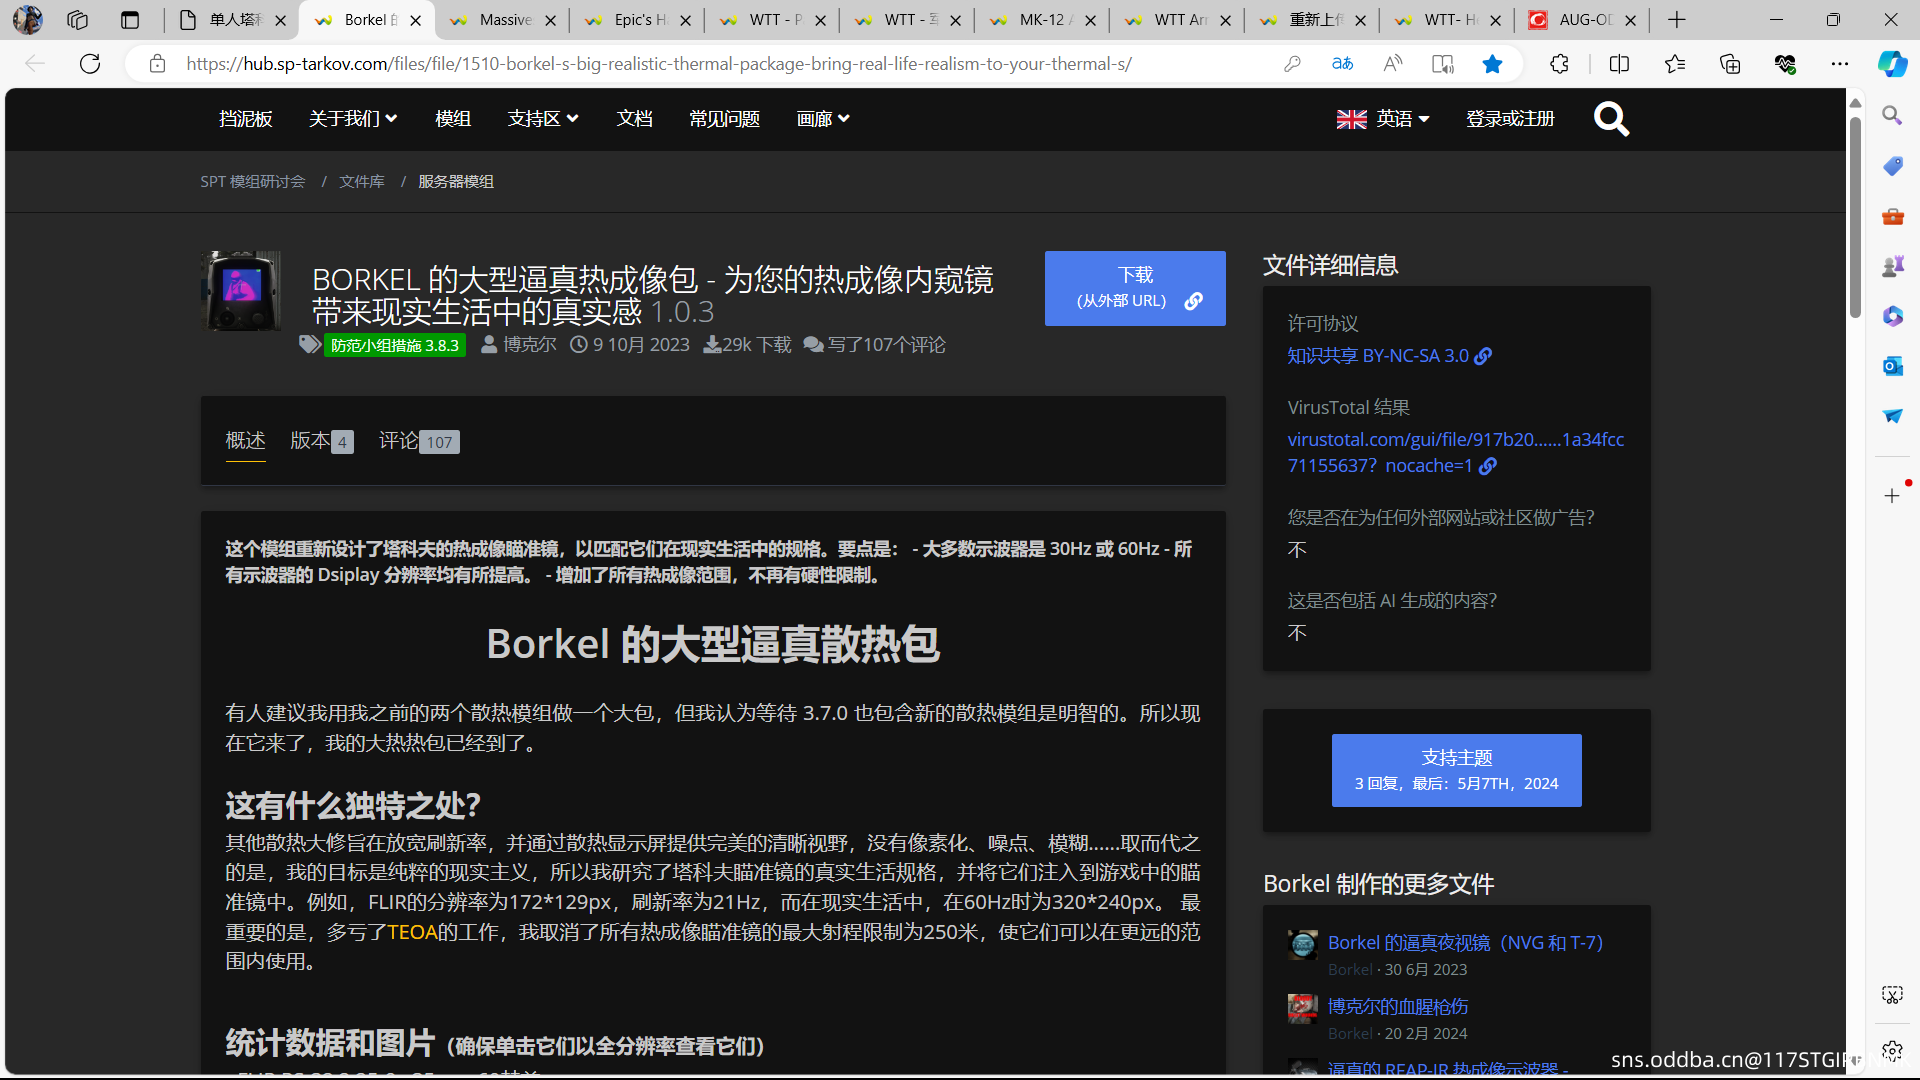Toggle the favorite star for this page
Image resolution: width=1920 pixels, height=1080 pixels.
tap(1492, 63)
